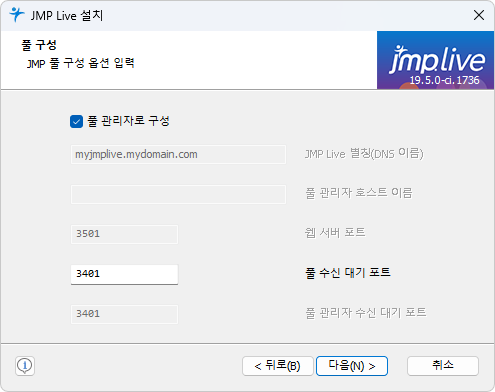Image resolution: width=495 pixels, height=392 pixels.
Task: Click the JMP Live logo banner
Action: point(435,60)
